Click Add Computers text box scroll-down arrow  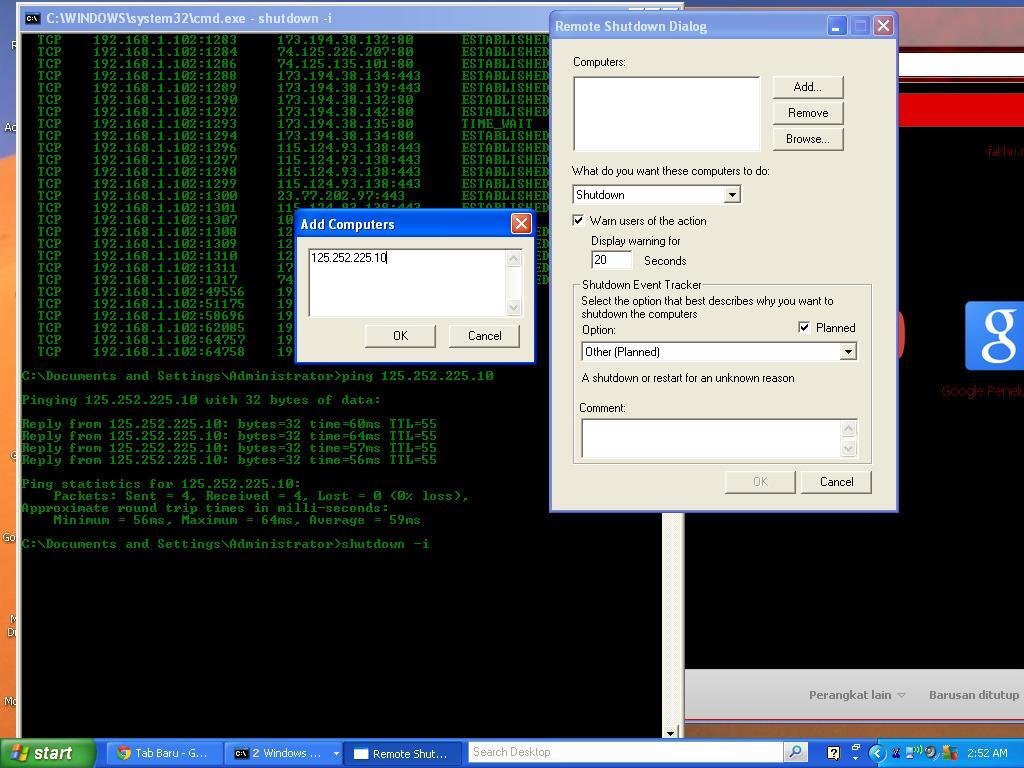click(514, 307)
